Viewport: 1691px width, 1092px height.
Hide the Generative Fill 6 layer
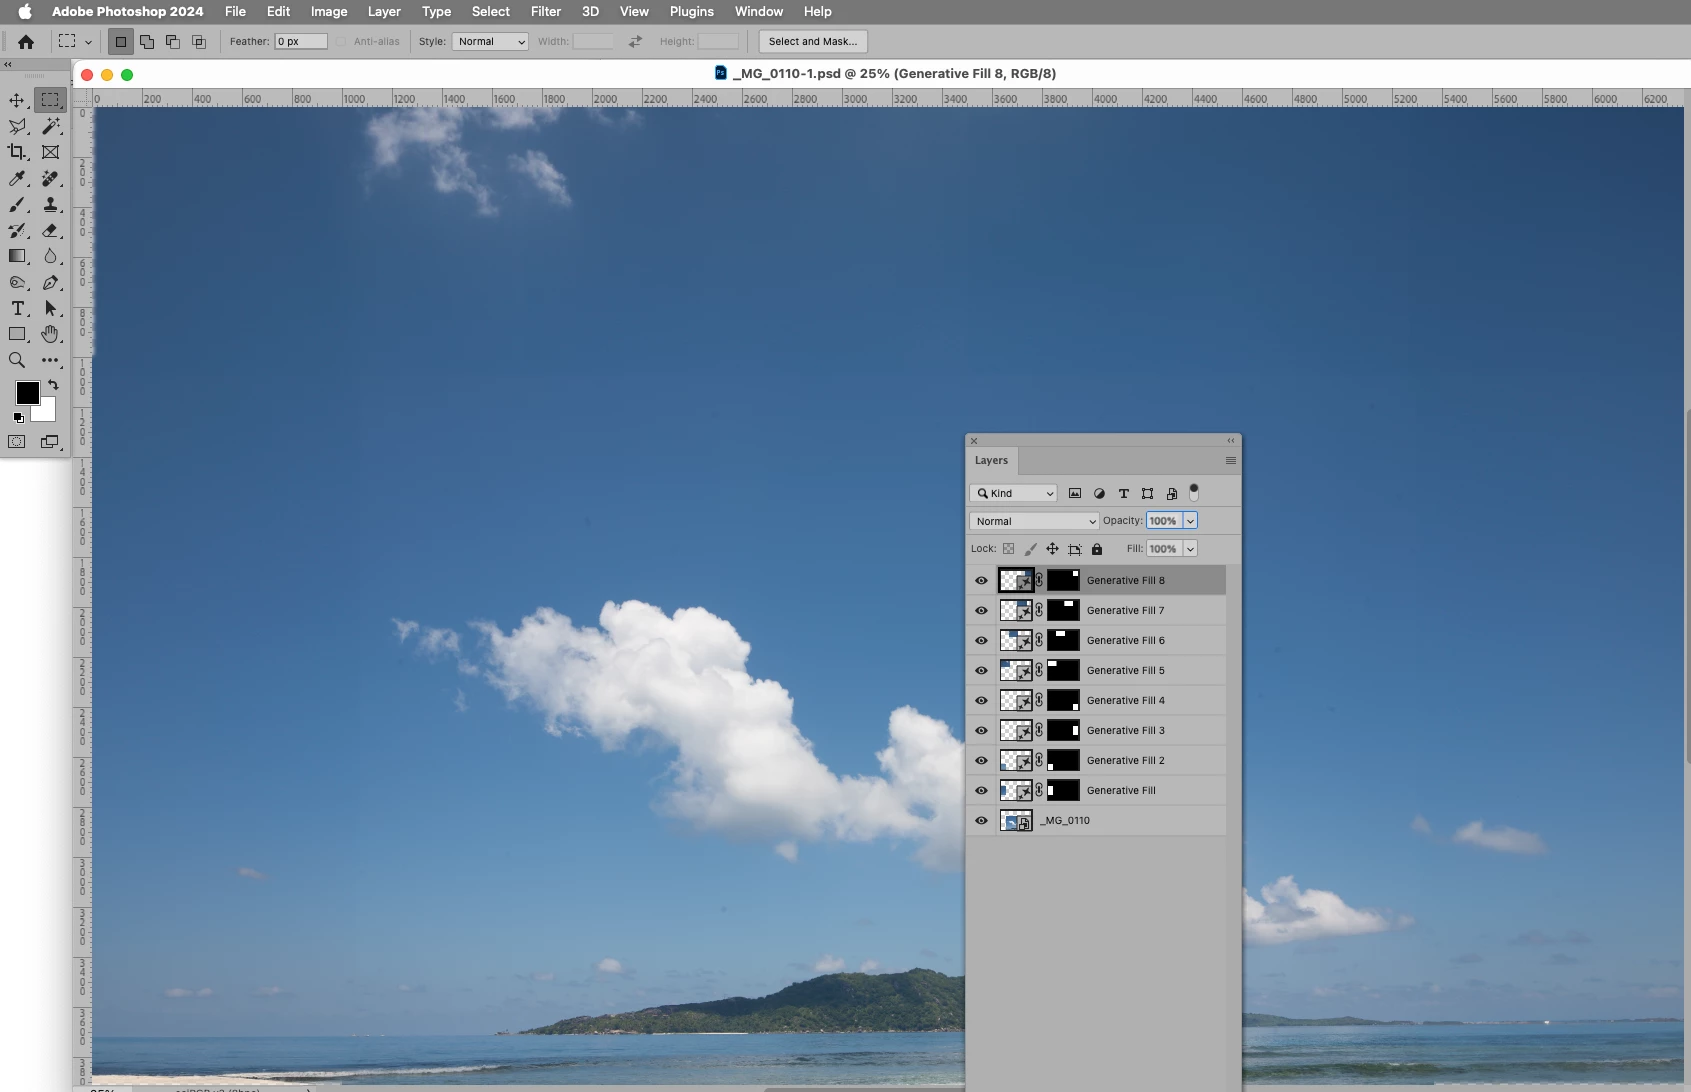[x=981, y=640]
